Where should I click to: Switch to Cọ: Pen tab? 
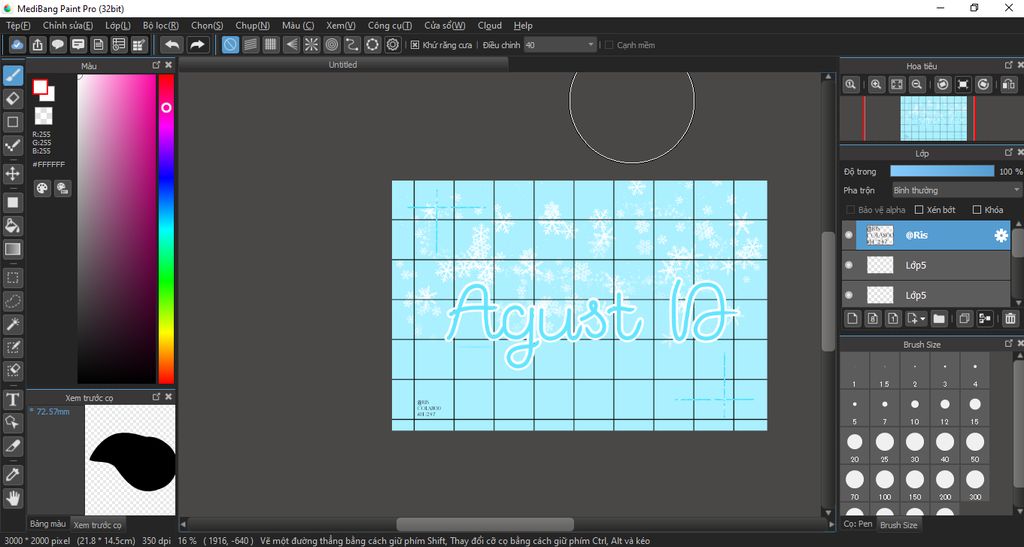coord(857,524)
